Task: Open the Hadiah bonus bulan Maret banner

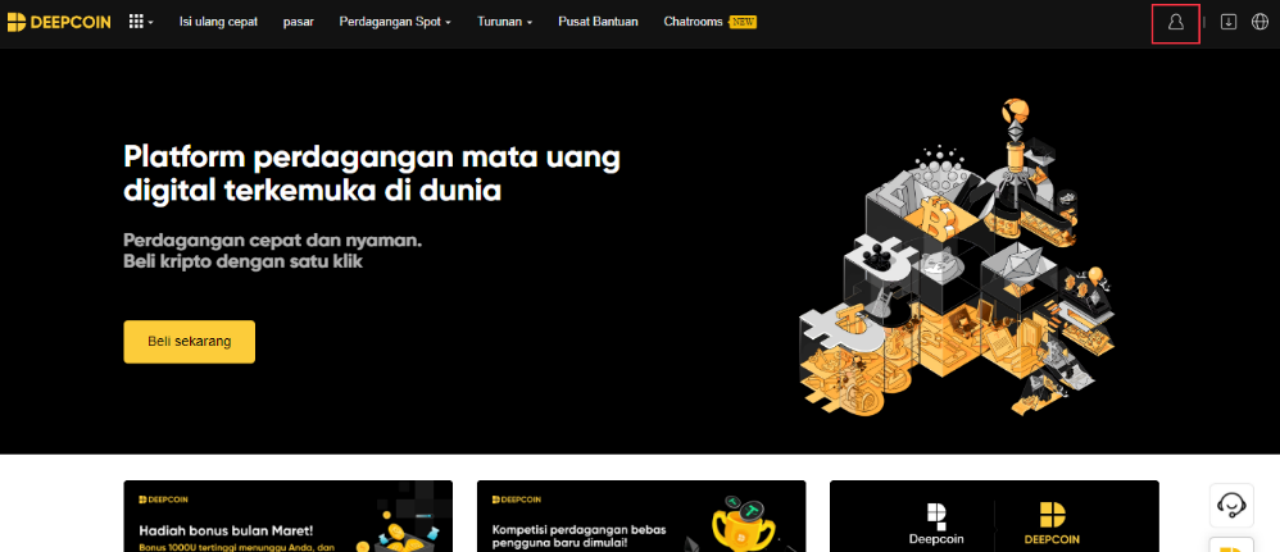Action: [288, 516]
